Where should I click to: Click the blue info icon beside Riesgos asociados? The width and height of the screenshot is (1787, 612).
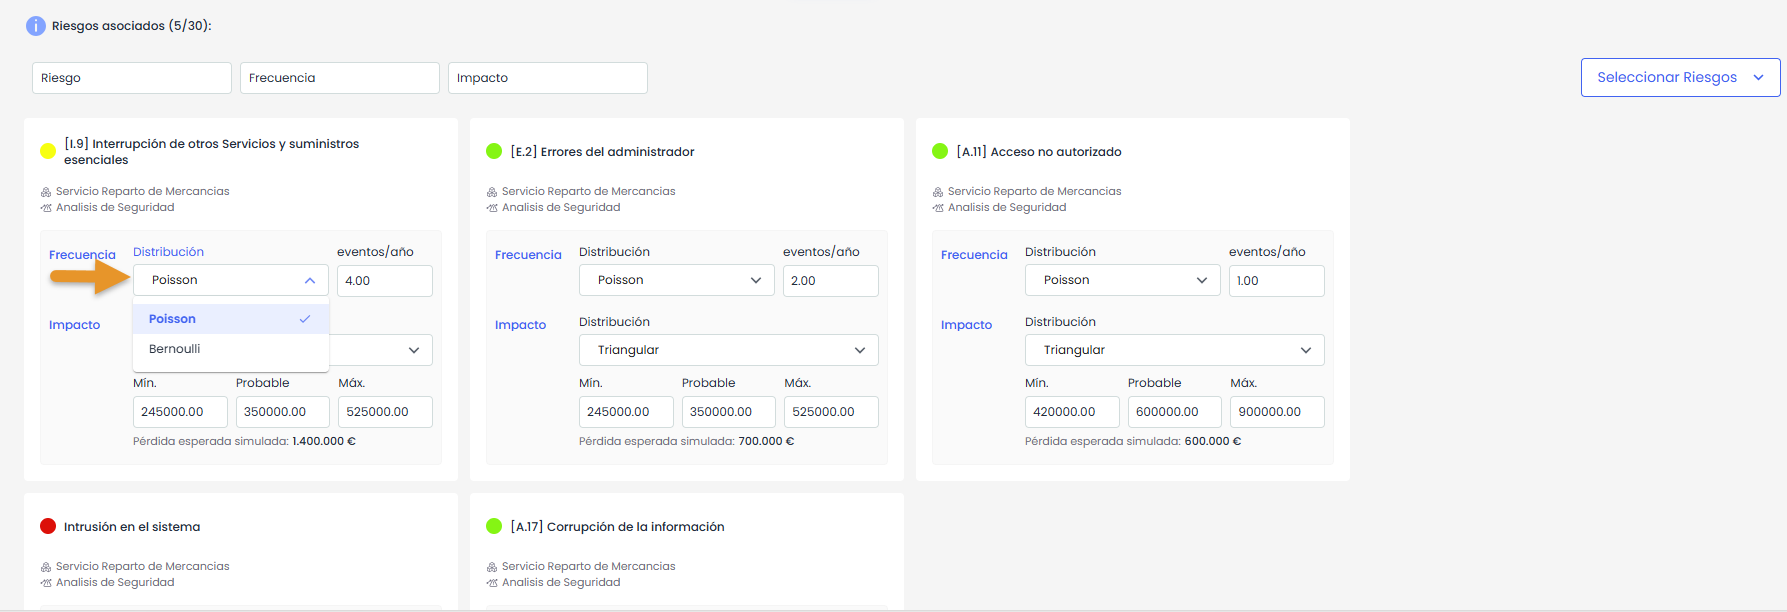point(36,26)
